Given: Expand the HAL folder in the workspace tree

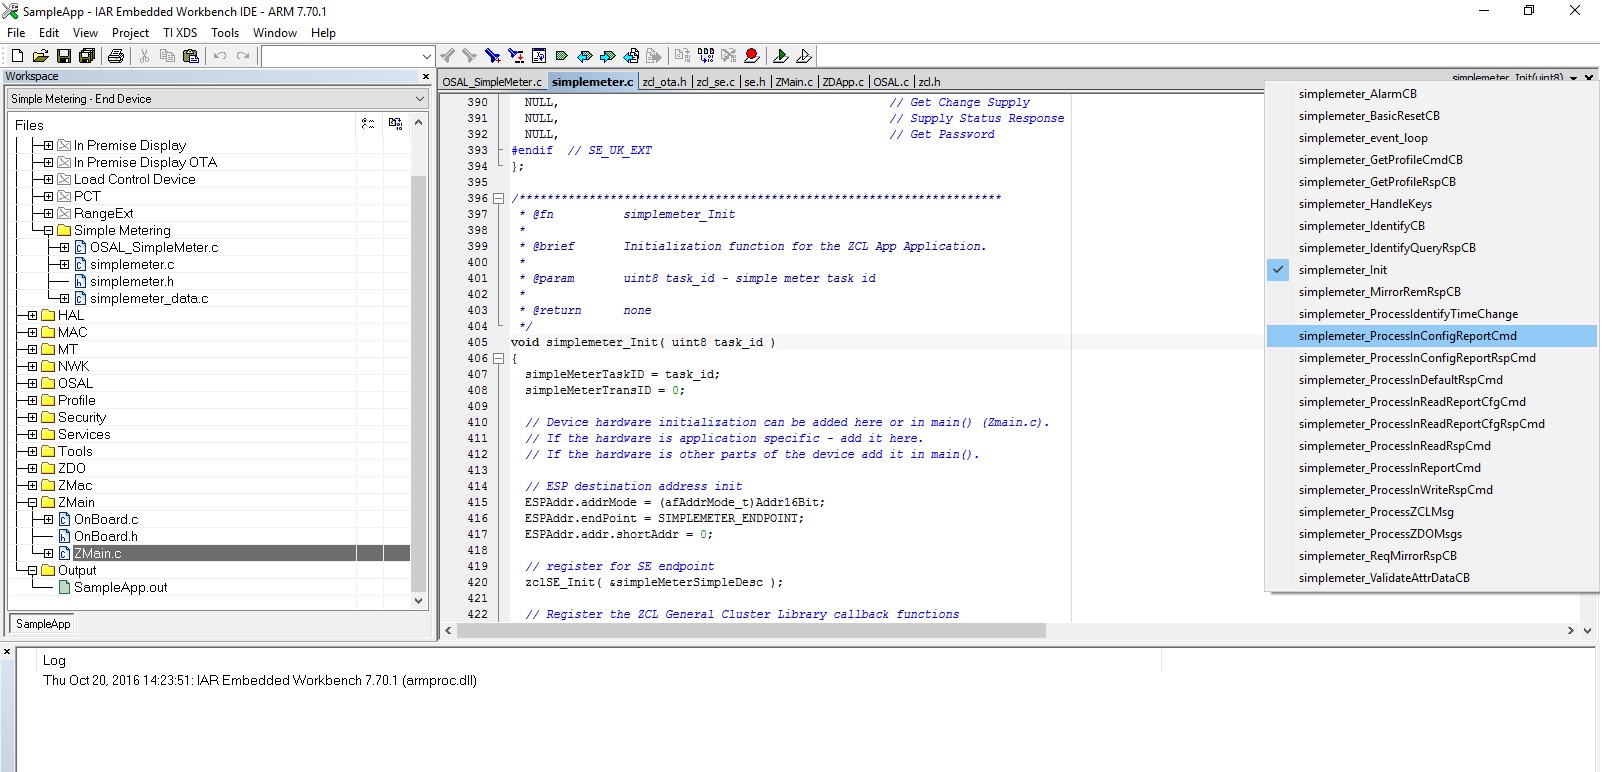Looking at the screenshot, I should click(32, 315).
